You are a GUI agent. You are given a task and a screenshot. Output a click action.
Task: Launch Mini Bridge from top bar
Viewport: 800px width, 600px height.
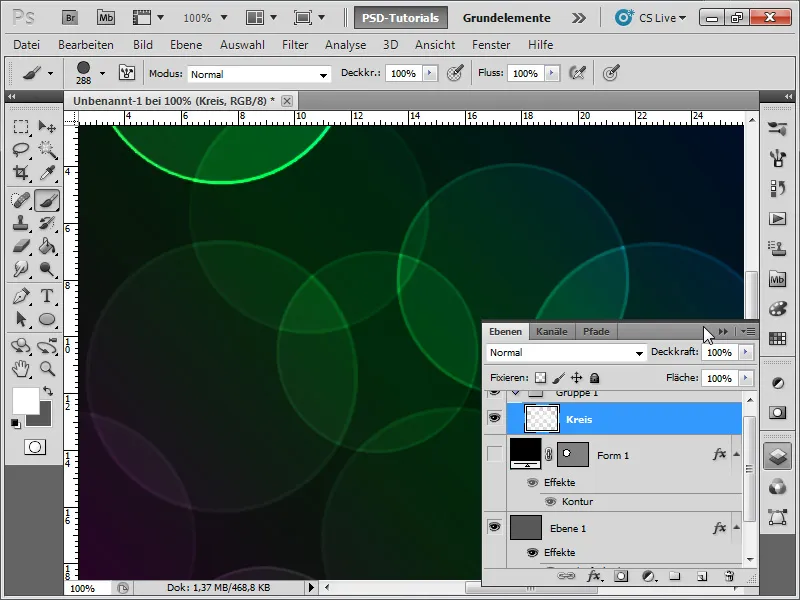[x=106, y=18]
